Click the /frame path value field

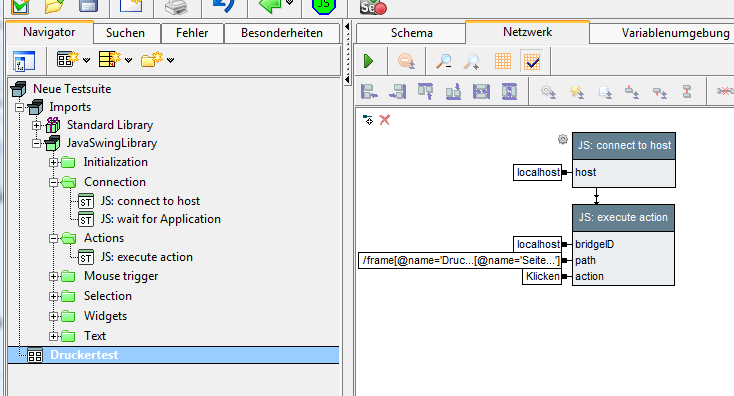click(x=460, y=260)
